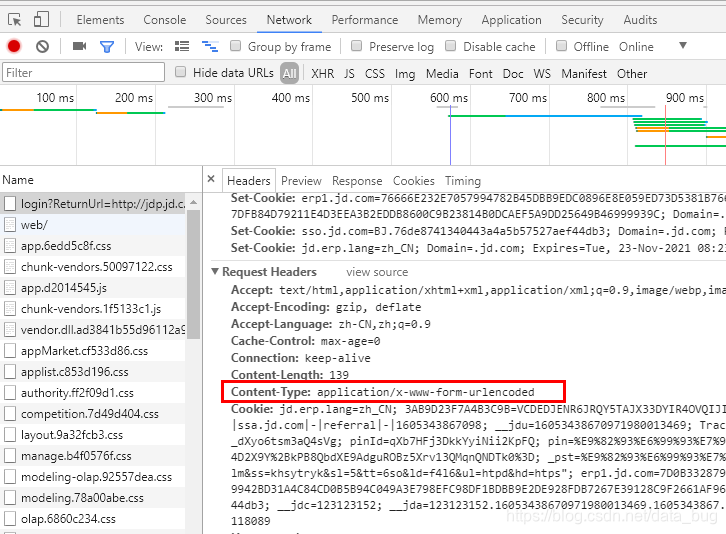Viewport: 726px width, 534px height.
Task: Switch to large request rows view
Action: tap(182, 46)
